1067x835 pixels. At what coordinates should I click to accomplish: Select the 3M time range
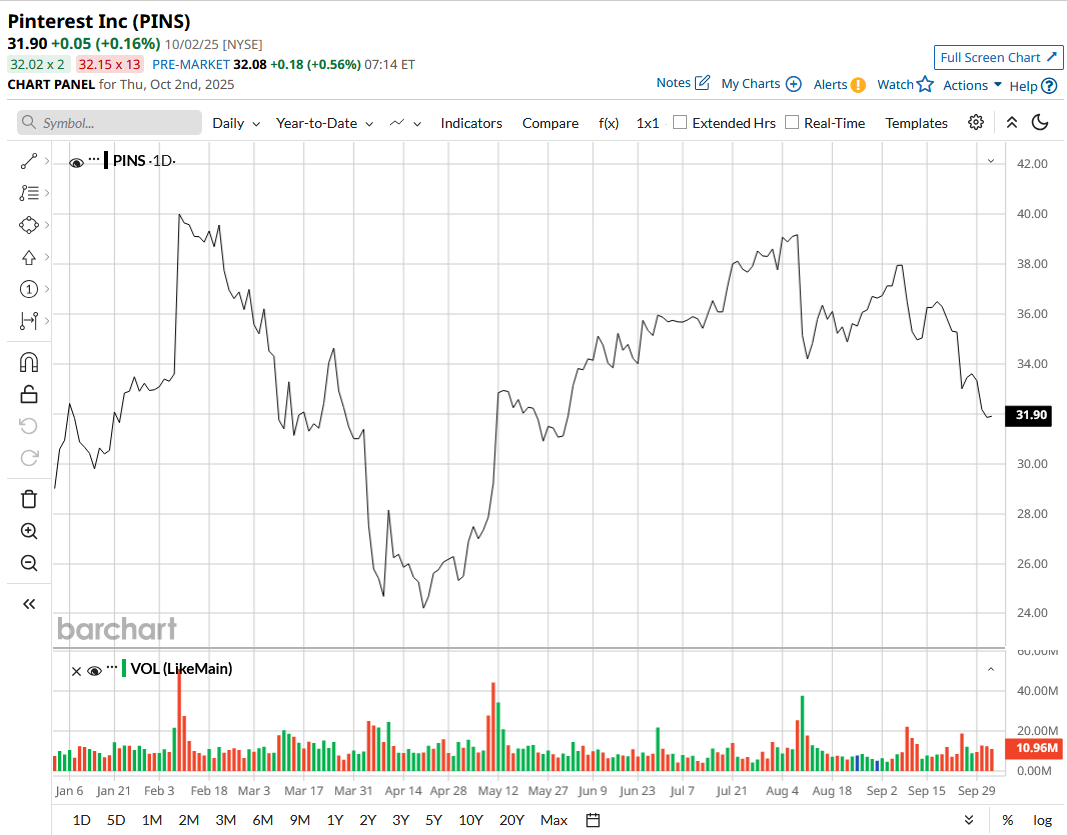tap(226, 820)
